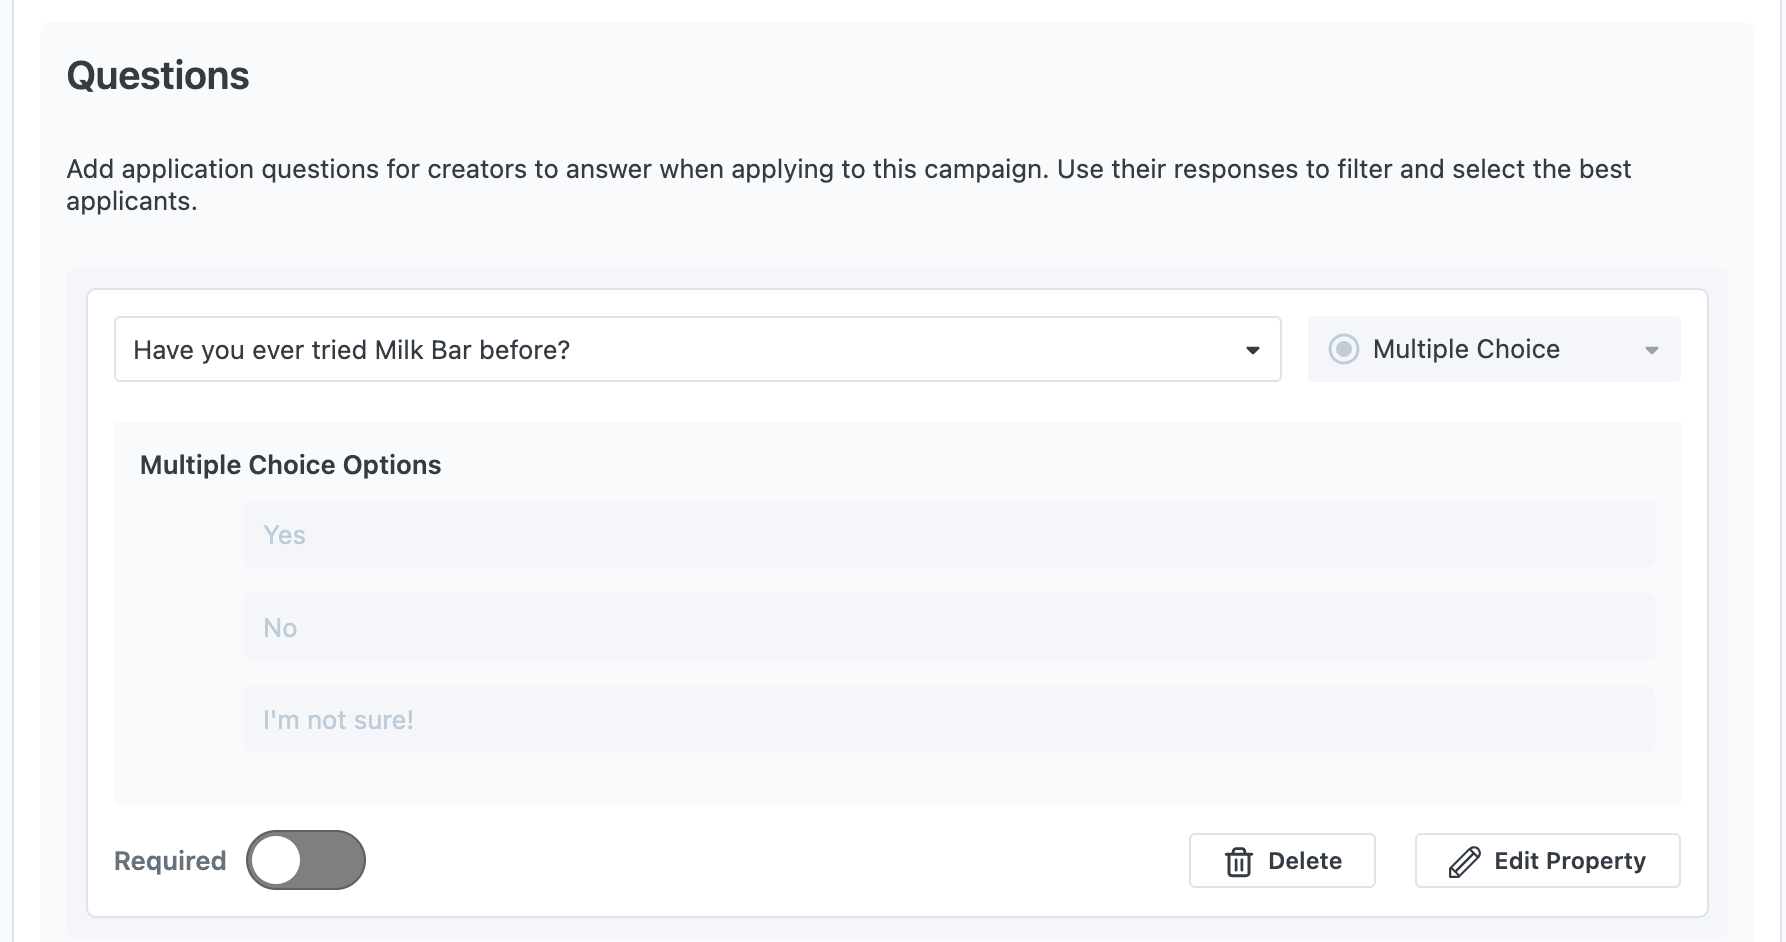This screenshot has width=1786, height=942.
Task: Click the Multiple Choice Options heading
Action: tap(290, 465)
